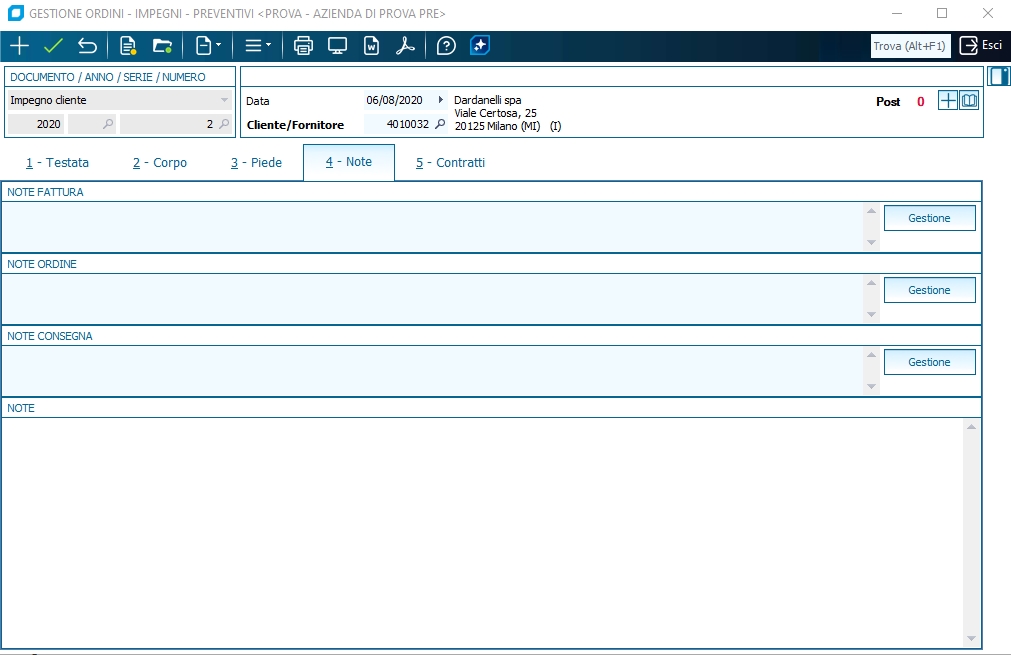Click Gestione button for Note Ordine
This screenshot has width=1011, height=655.
click(x=929, y=290)
